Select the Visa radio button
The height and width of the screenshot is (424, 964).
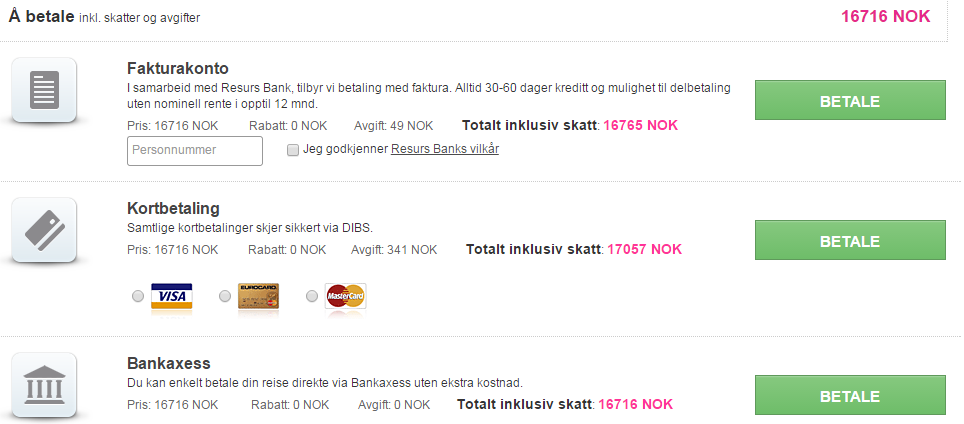tap(138, 296)
